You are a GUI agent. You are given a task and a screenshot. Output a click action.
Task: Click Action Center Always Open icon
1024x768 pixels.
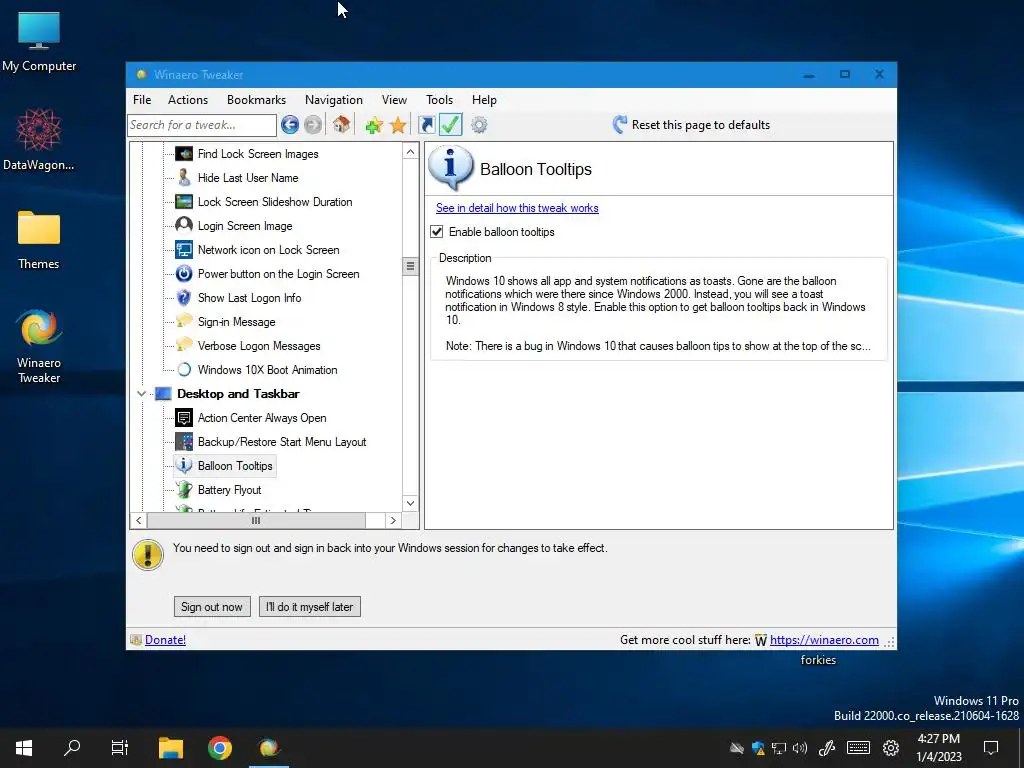(x=184, y=417)
